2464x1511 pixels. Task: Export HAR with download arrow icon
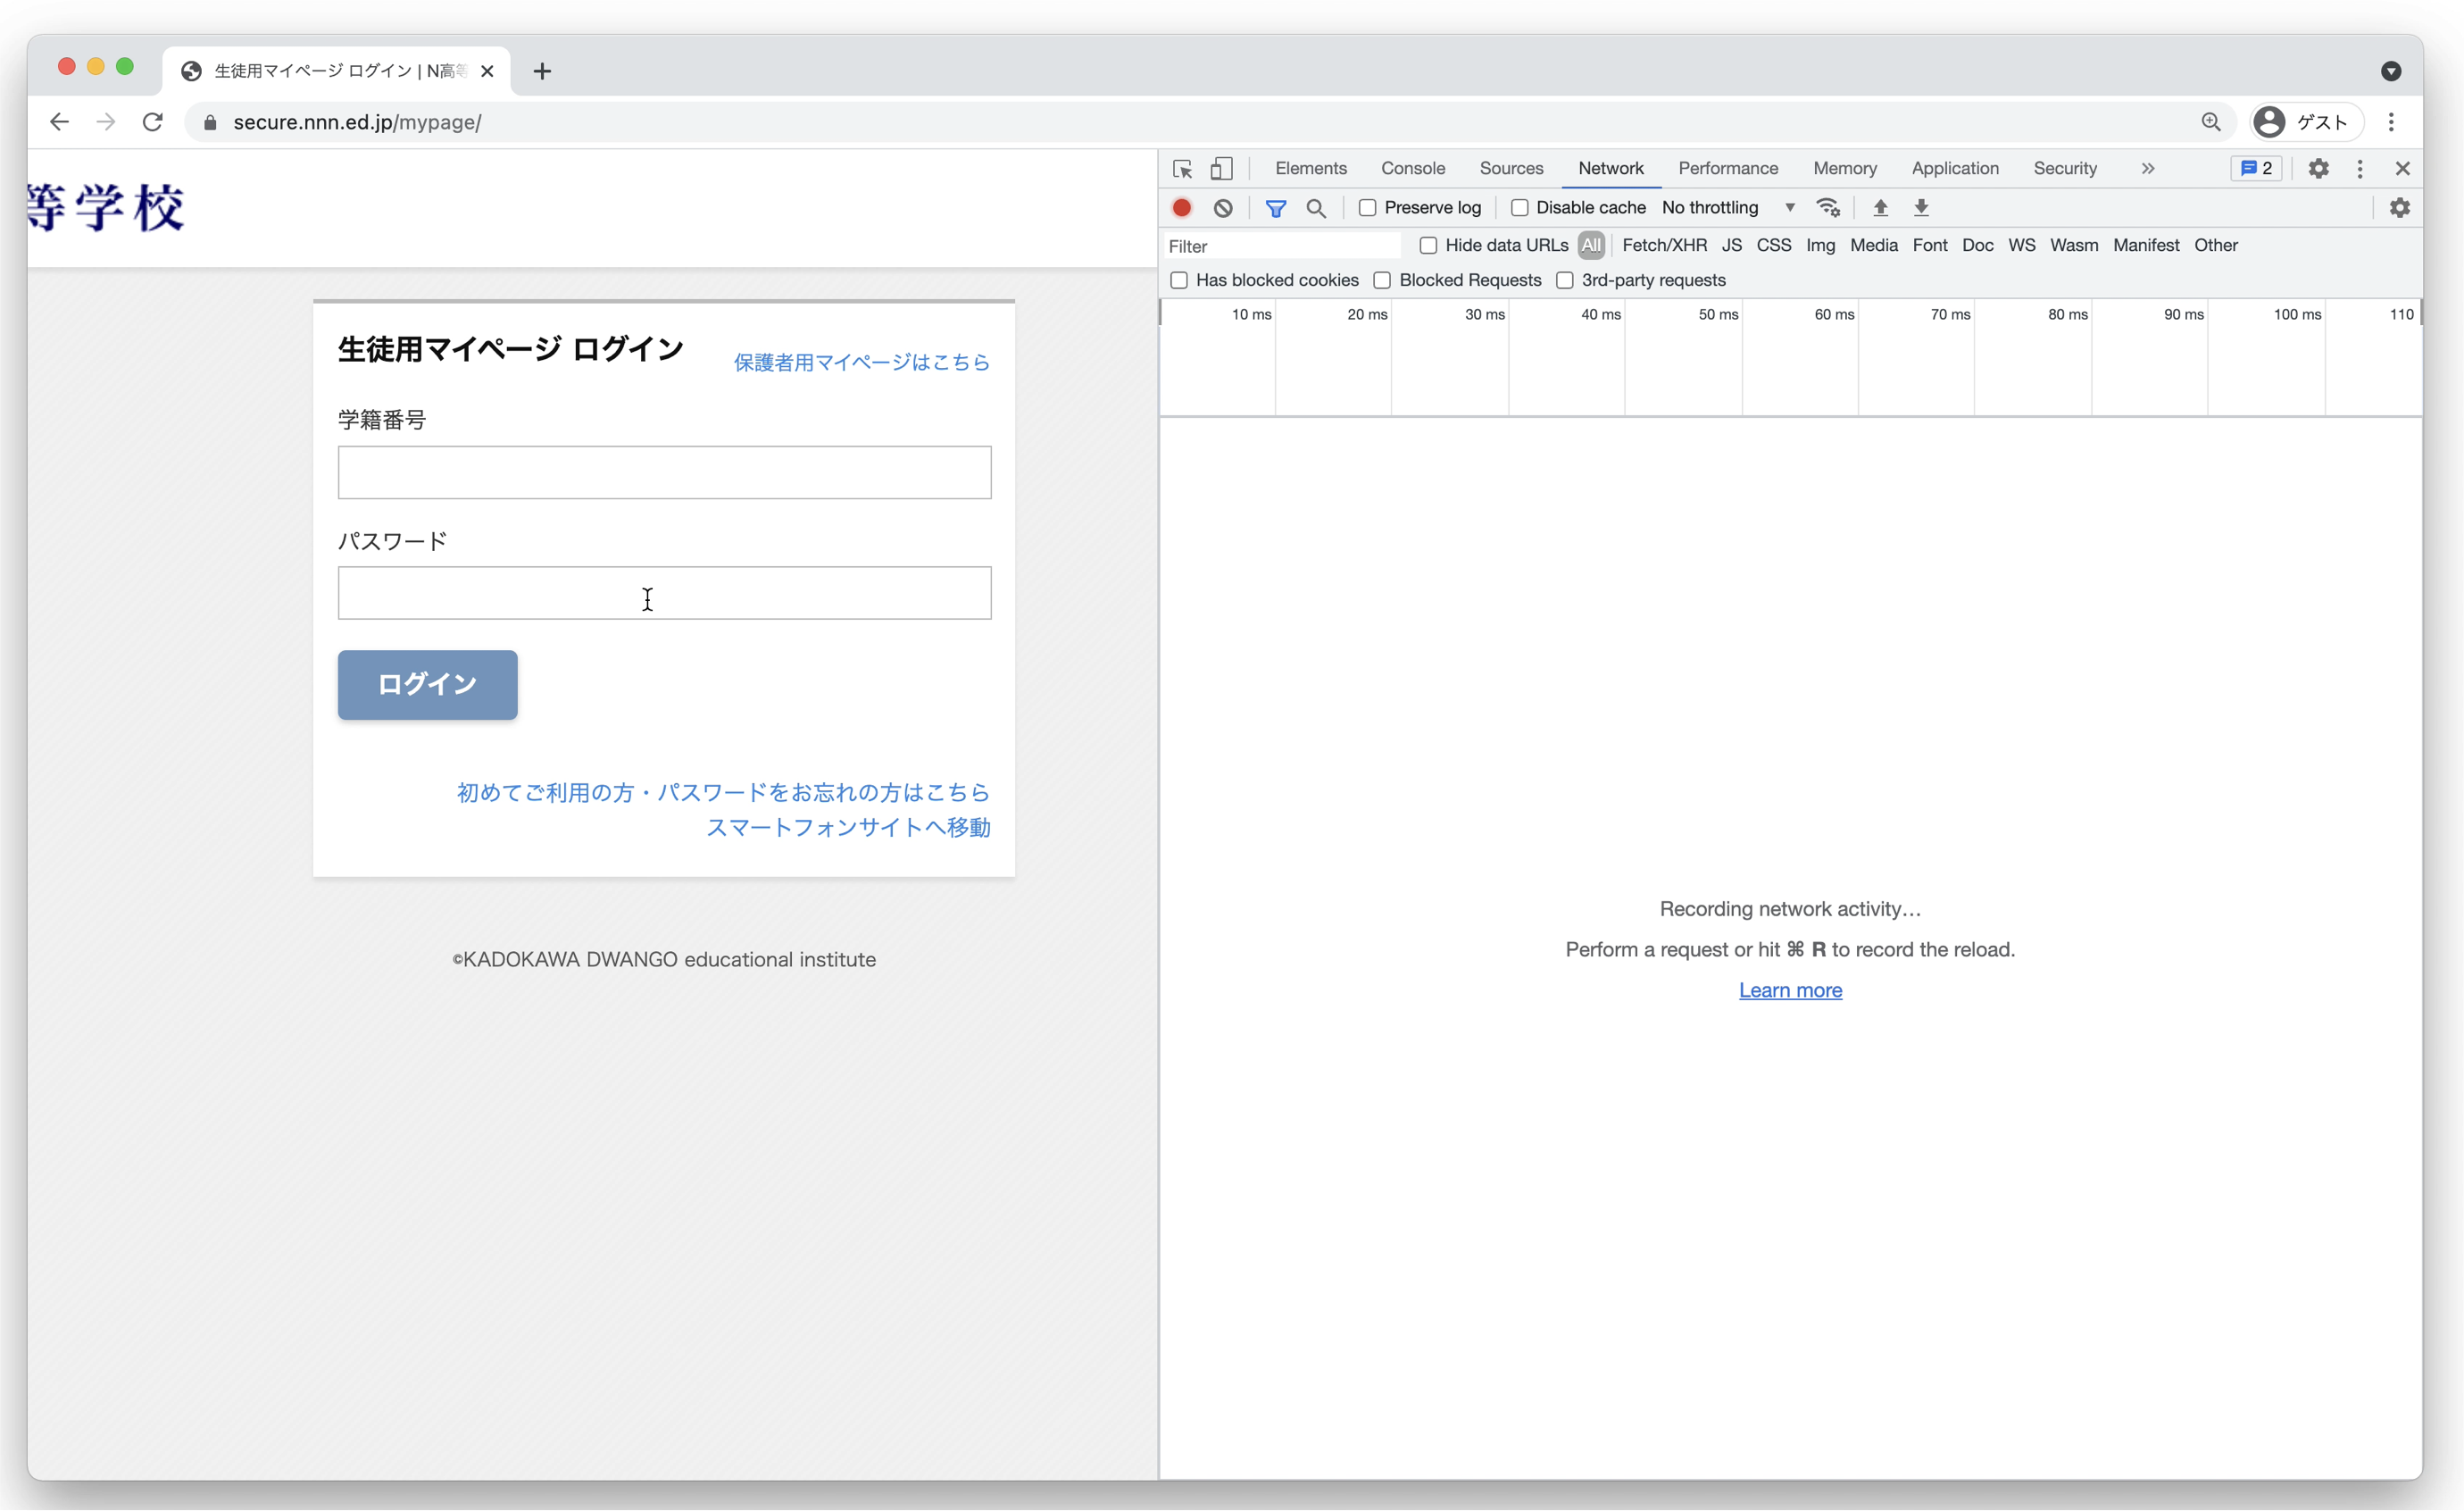(x=1921, y=208)
